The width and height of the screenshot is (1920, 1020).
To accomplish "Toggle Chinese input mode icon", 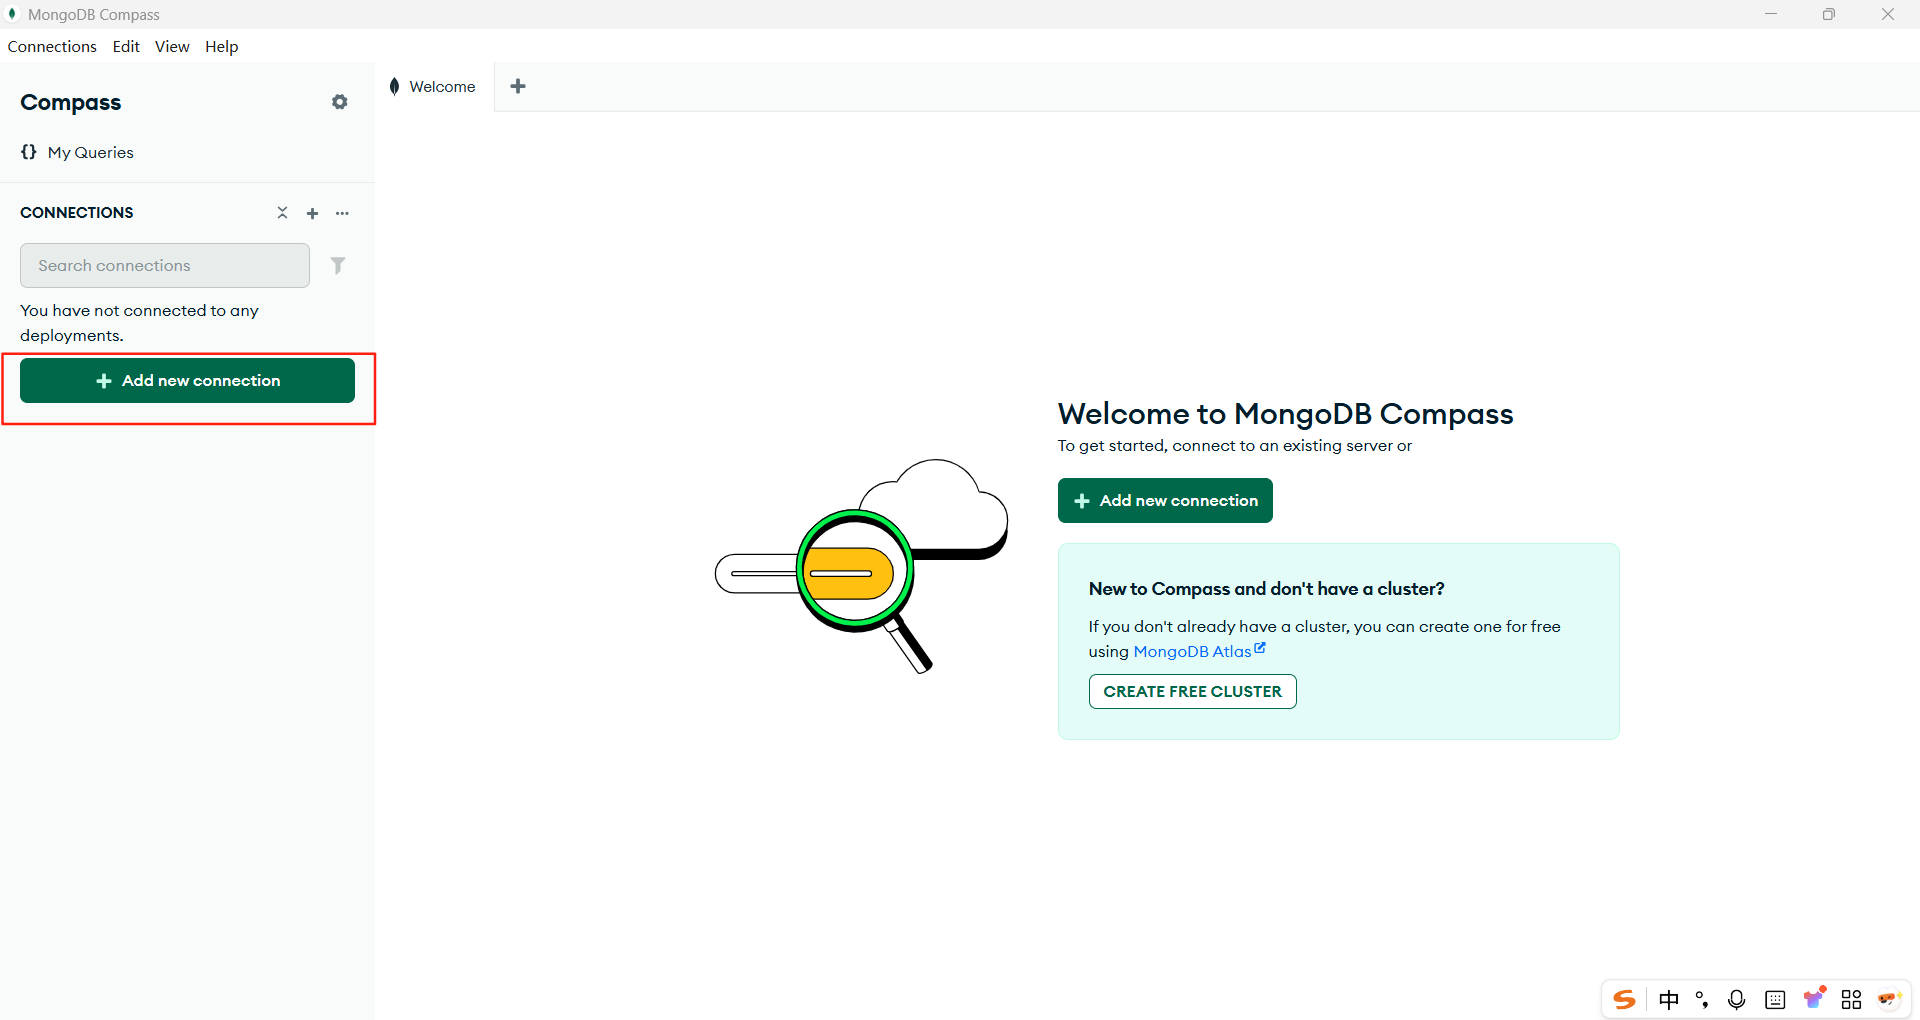I will (x=1669, y=999).
